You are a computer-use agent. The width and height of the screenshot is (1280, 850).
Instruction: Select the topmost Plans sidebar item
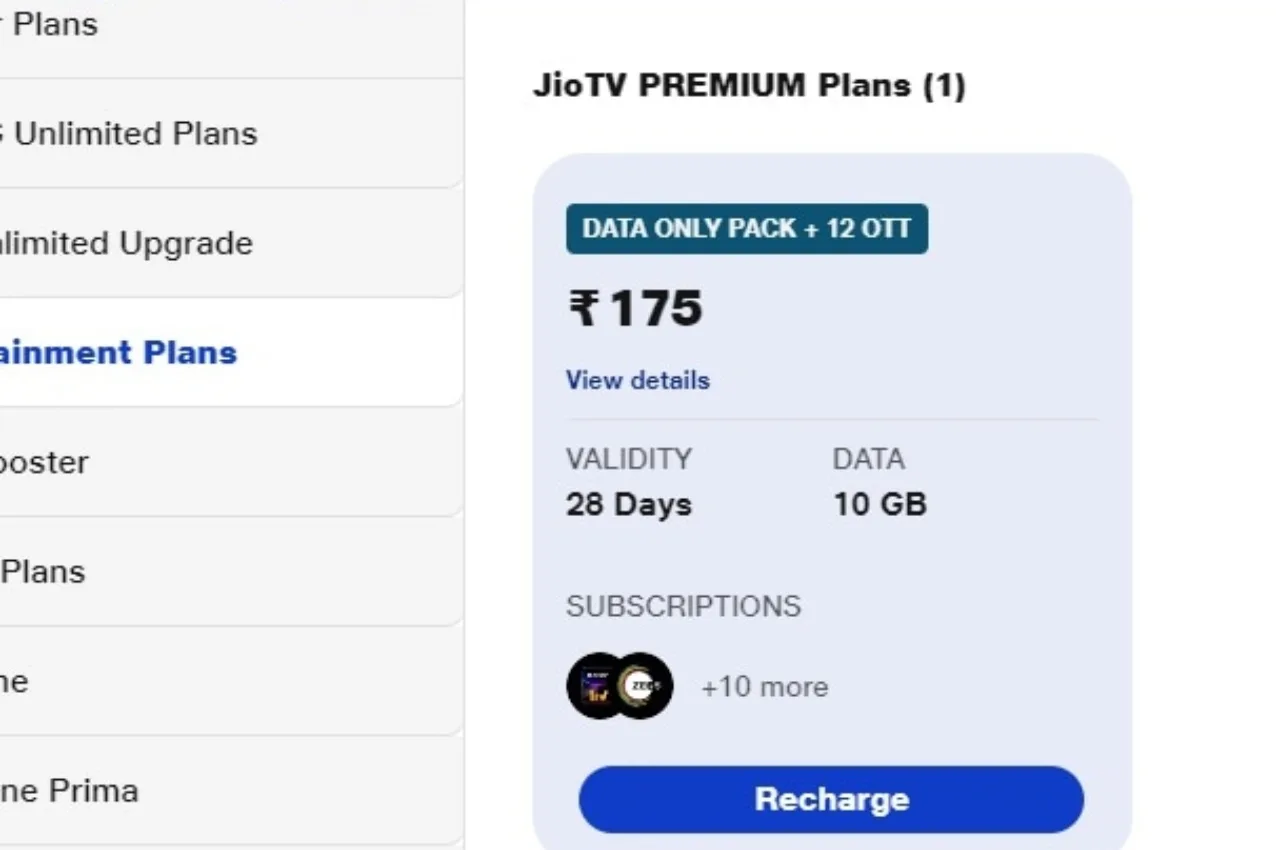click(49, 24)
